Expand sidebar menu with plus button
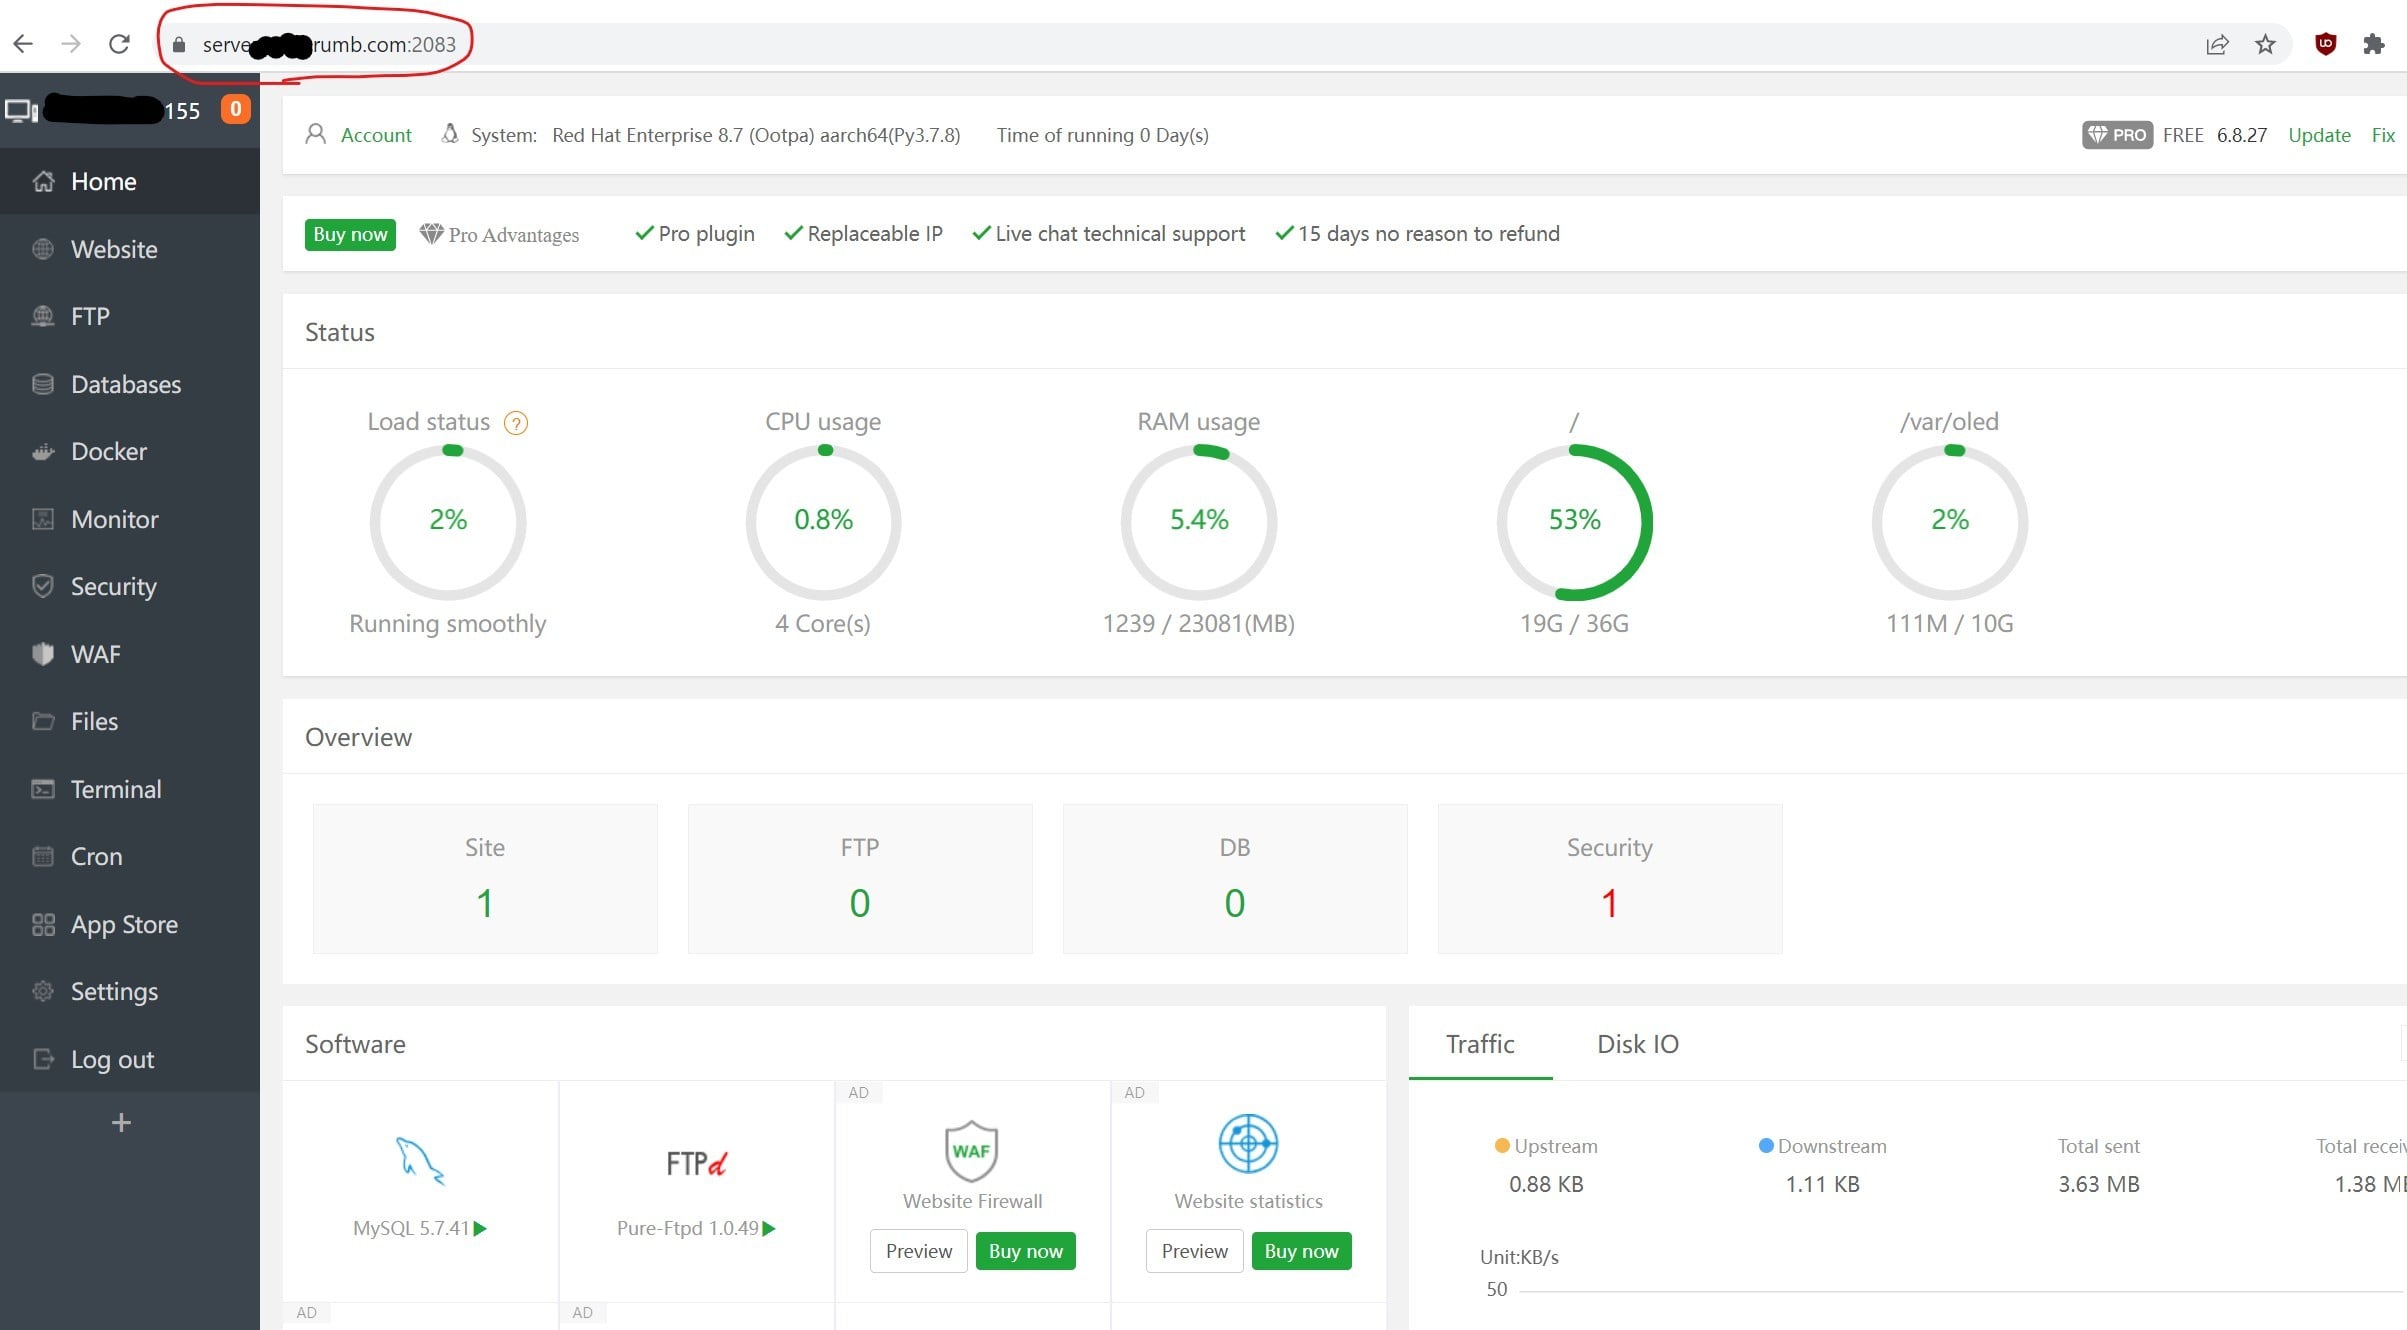 click(x=121, y=1123)
